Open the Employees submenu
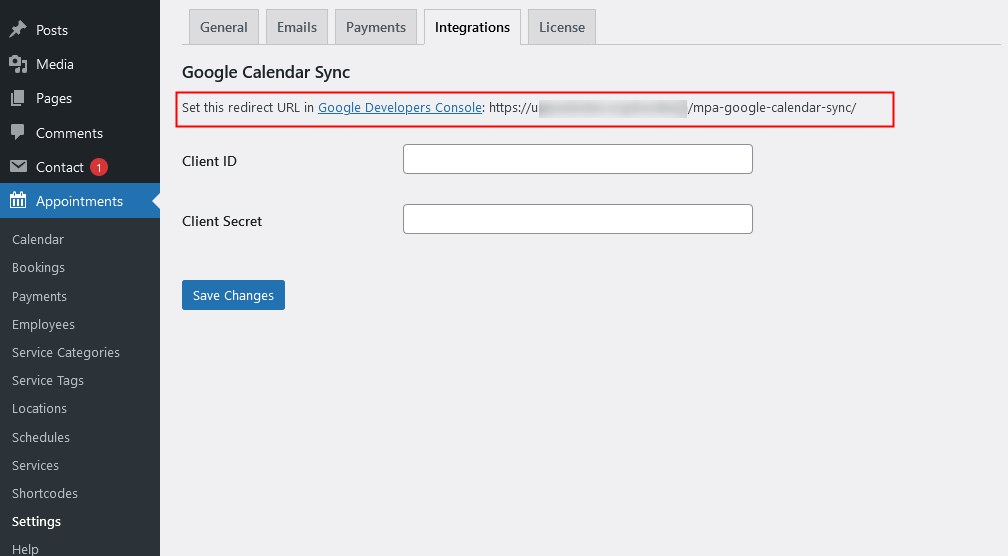 pyautogui.click(x=43, y=324)
